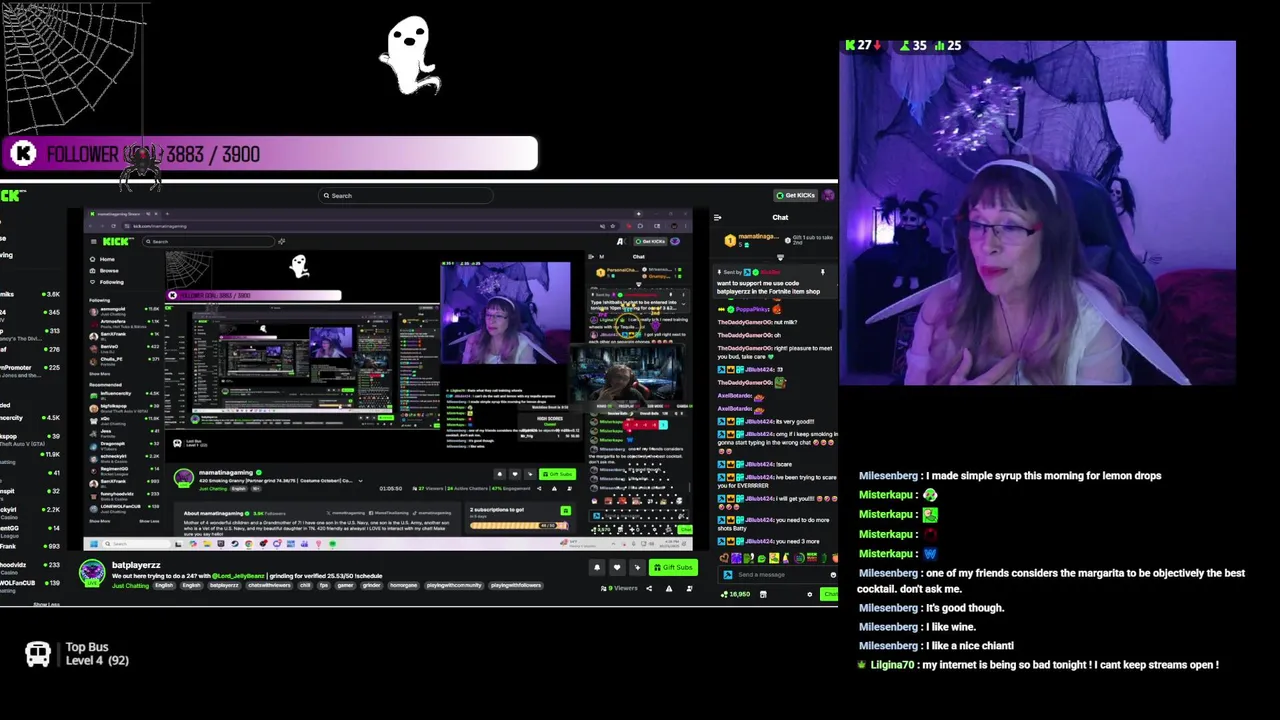Click the nested Kick search box
Screen dimensions: 1280x720
pyautogui.click(x=209, y=241)
